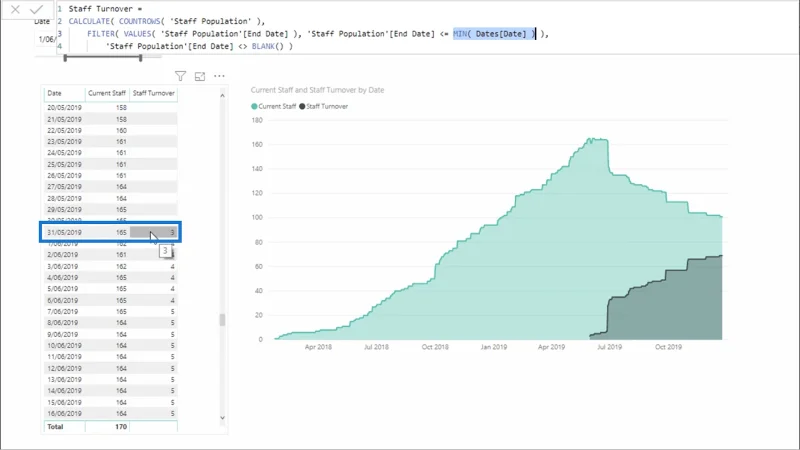Select the 21/05/2019 date row
800x450 pixels.
[111, 119]
